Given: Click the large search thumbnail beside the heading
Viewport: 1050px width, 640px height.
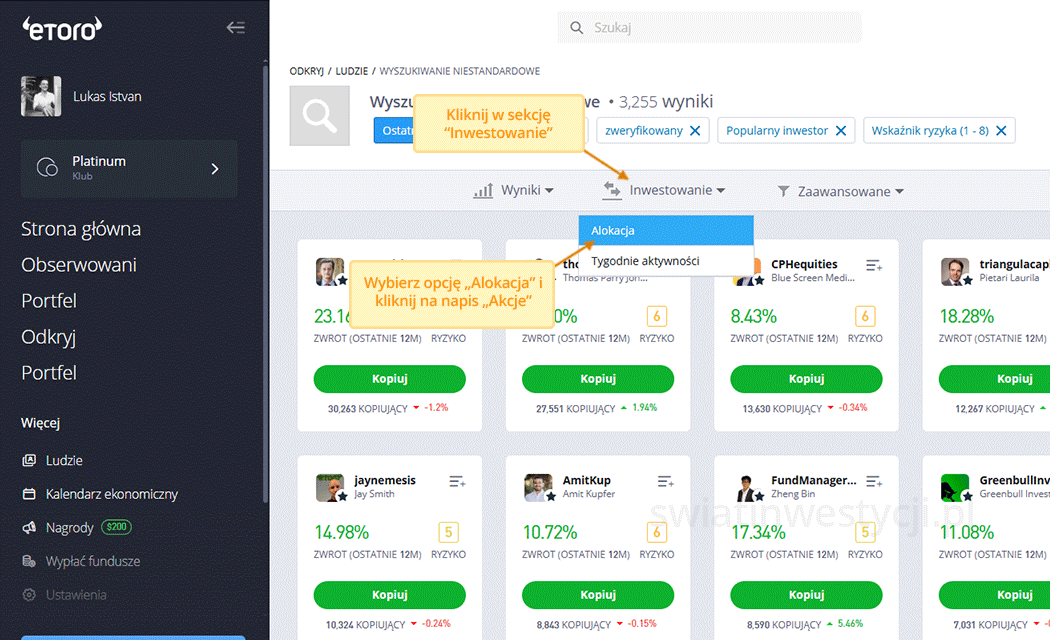Looking at the screenshot, I should pos(319,116).
